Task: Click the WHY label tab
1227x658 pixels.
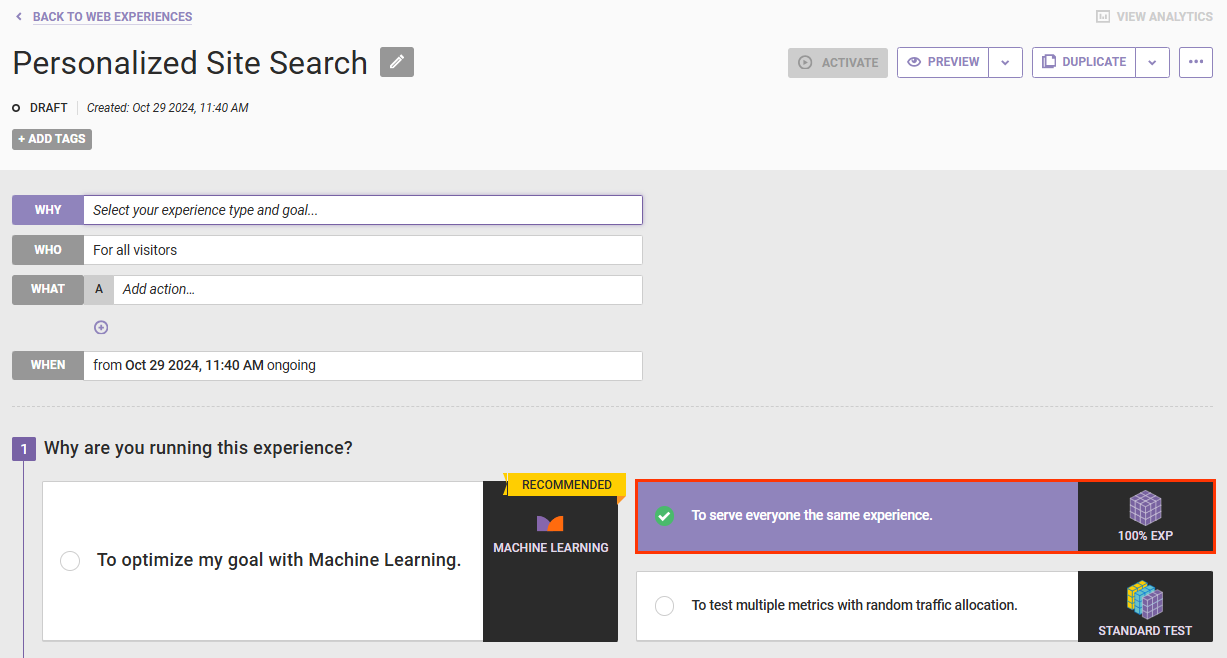Action: coord(48,210)
